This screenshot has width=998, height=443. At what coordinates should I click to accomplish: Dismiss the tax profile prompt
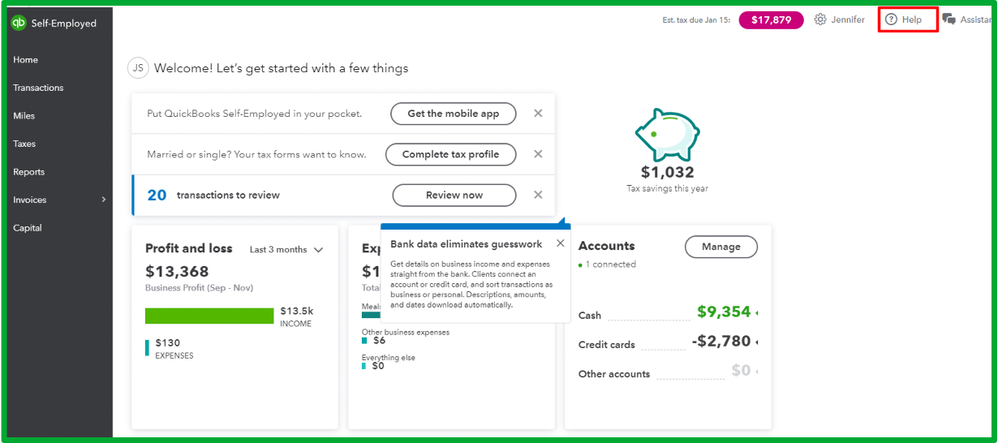tap(538, 154)
